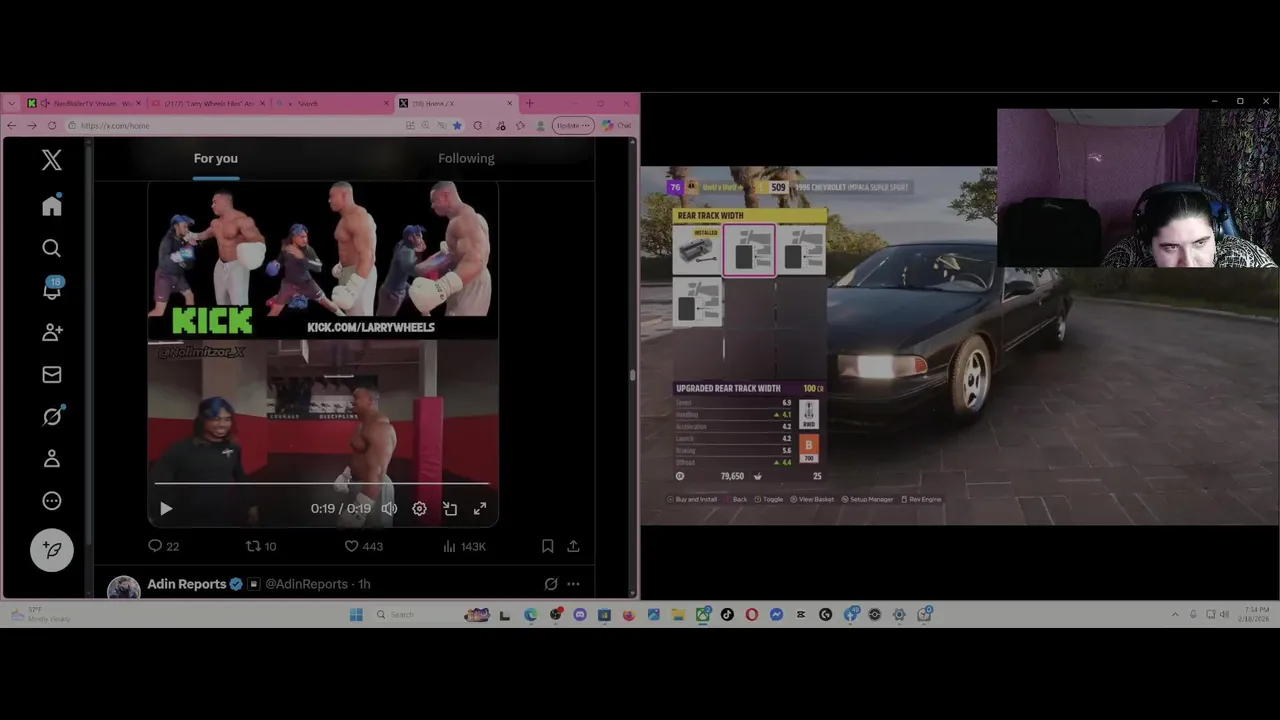Switch to the Larry Wheels Files browser tab
The image size is (1280, 720).
(207, 103)
